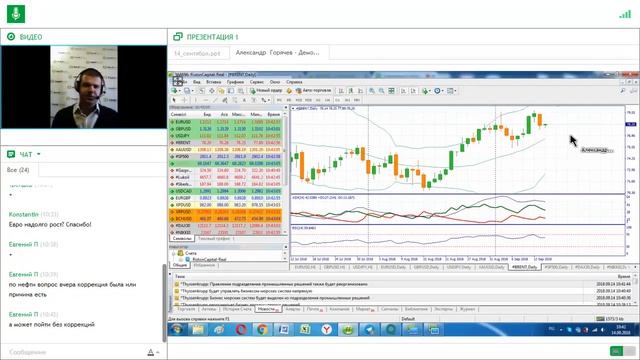Select line chart display icon
Image resolution: width=640 pixels, height=360 pixels.
coord(360,91)
